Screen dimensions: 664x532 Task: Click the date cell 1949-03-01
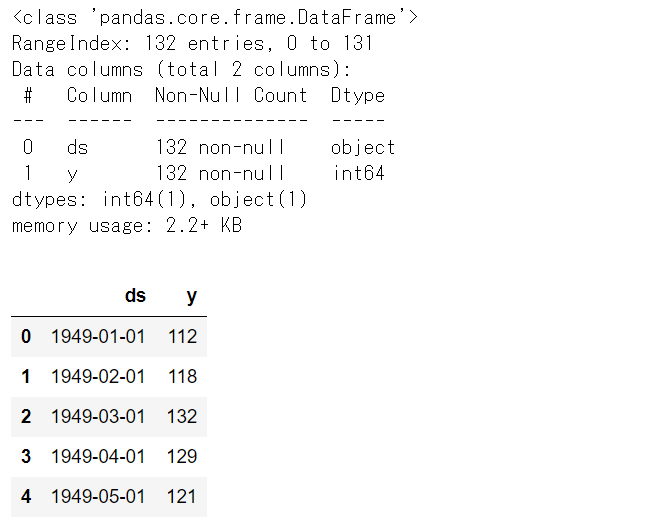click(x=98, y=417)
